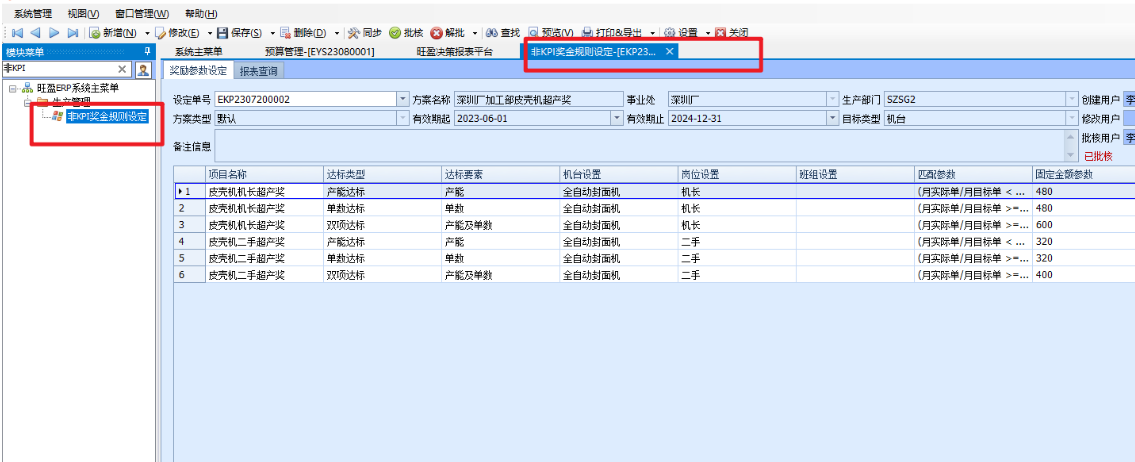Click the 解批 unapprove button
Viewport: 1135px width, 462px height.
point(447,33)
